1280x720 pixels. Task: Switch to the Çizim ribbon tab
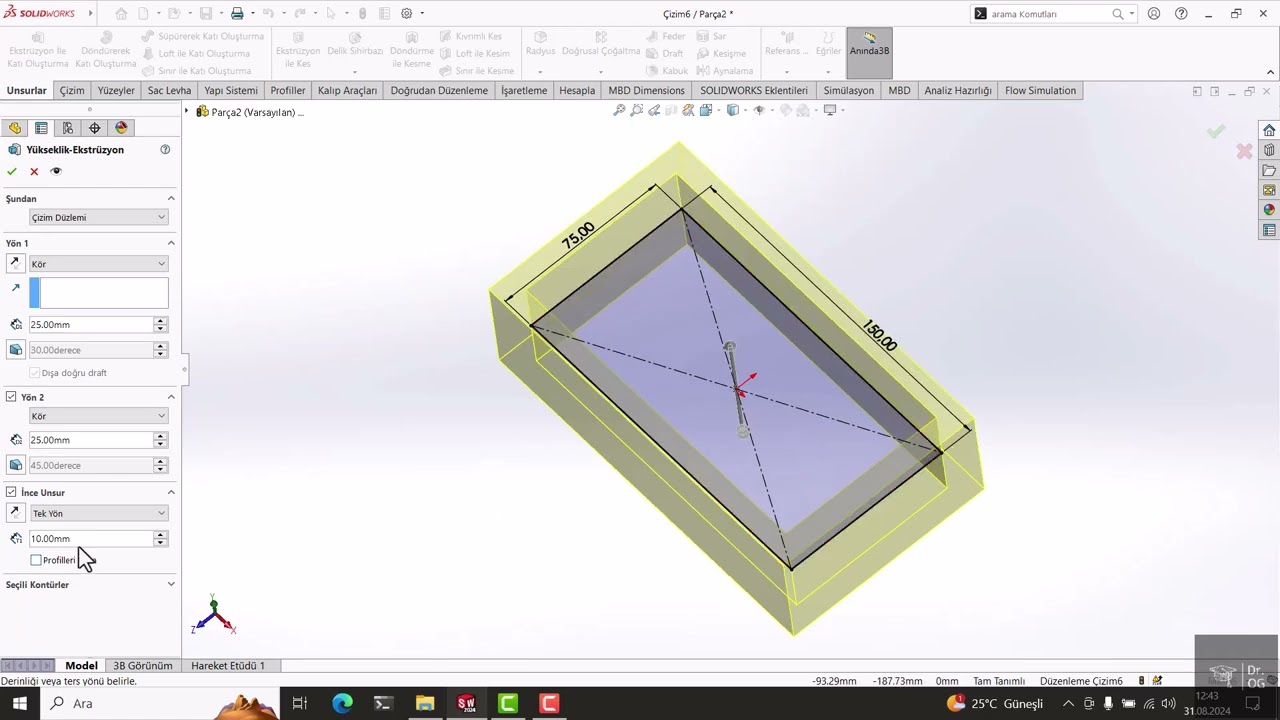click(x=72, y=90)
